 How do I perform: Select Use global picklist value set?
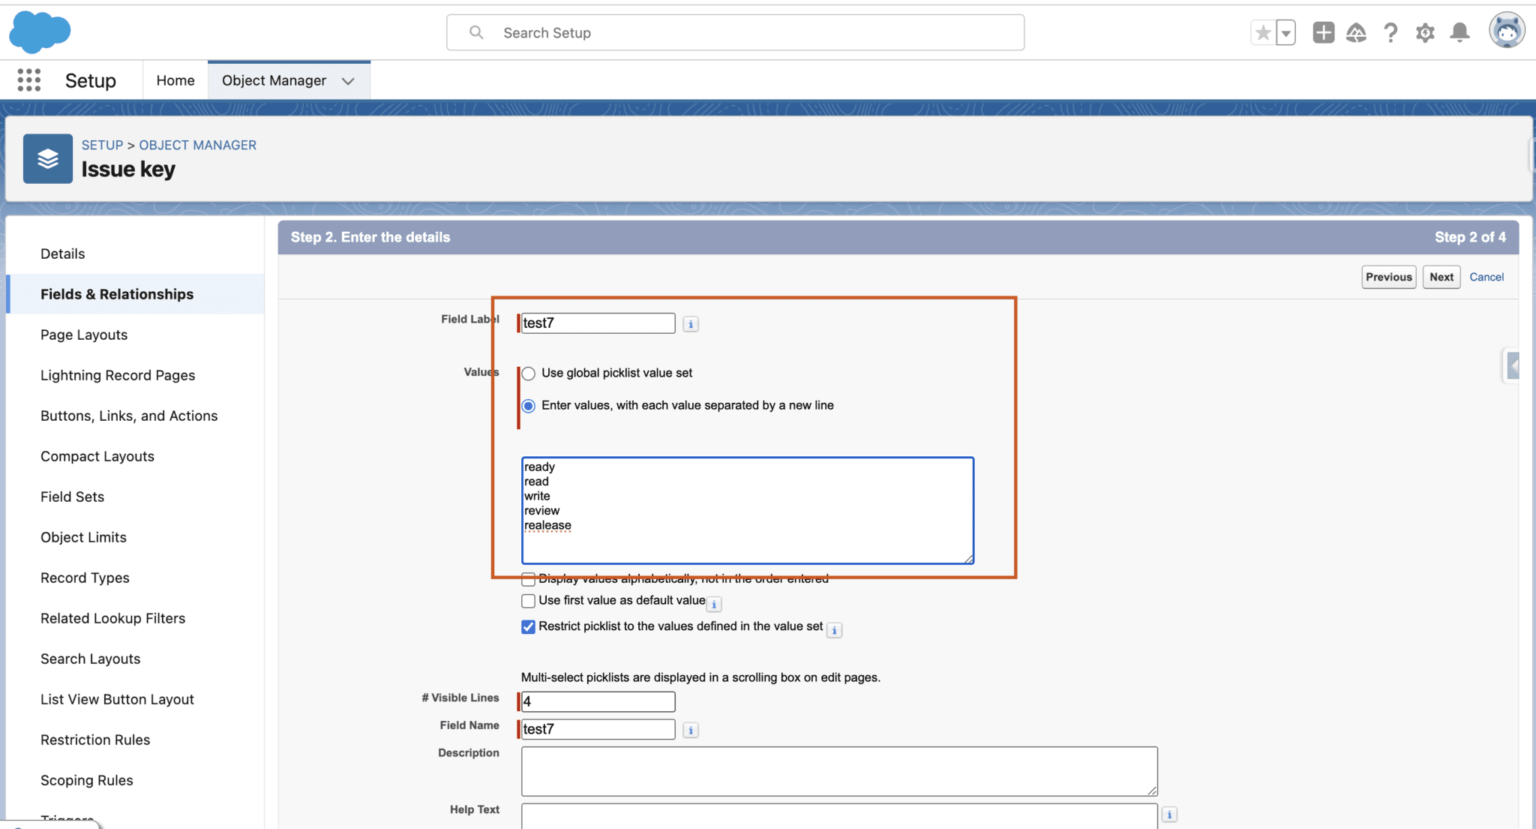coord(528,373)
